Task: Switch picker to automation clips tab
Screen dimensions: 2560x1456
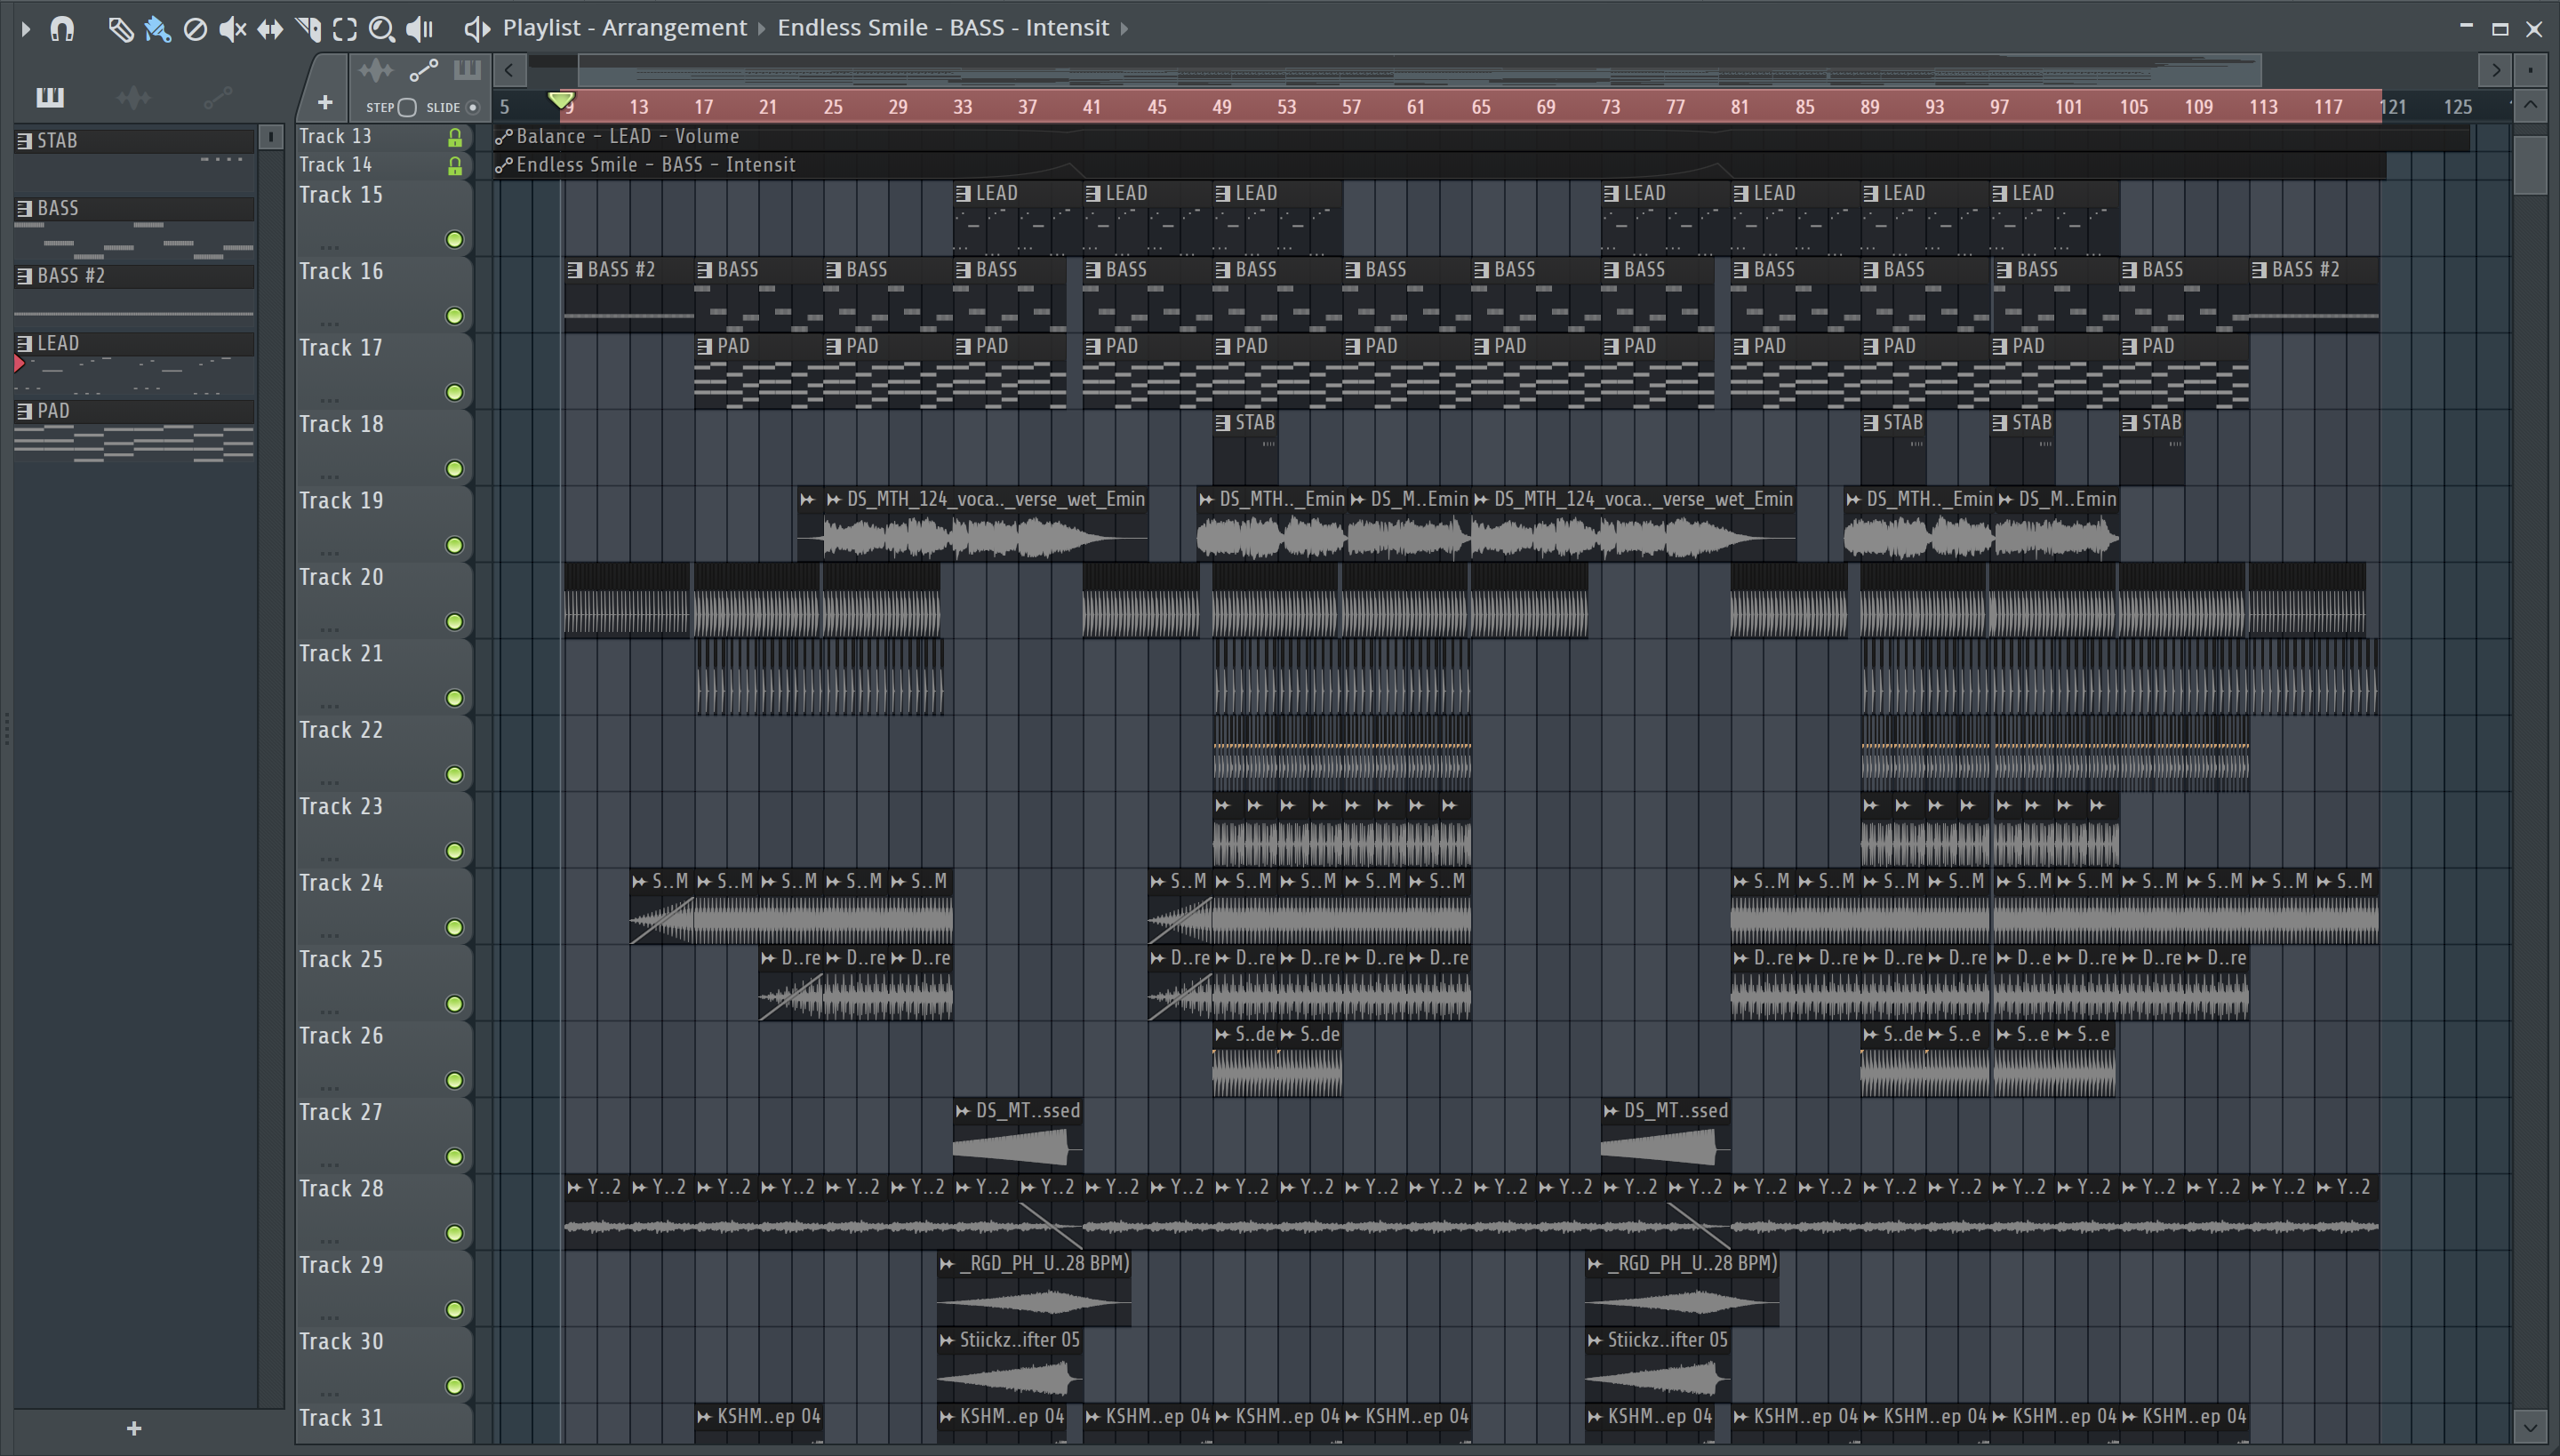Action: tap(217, 97)
